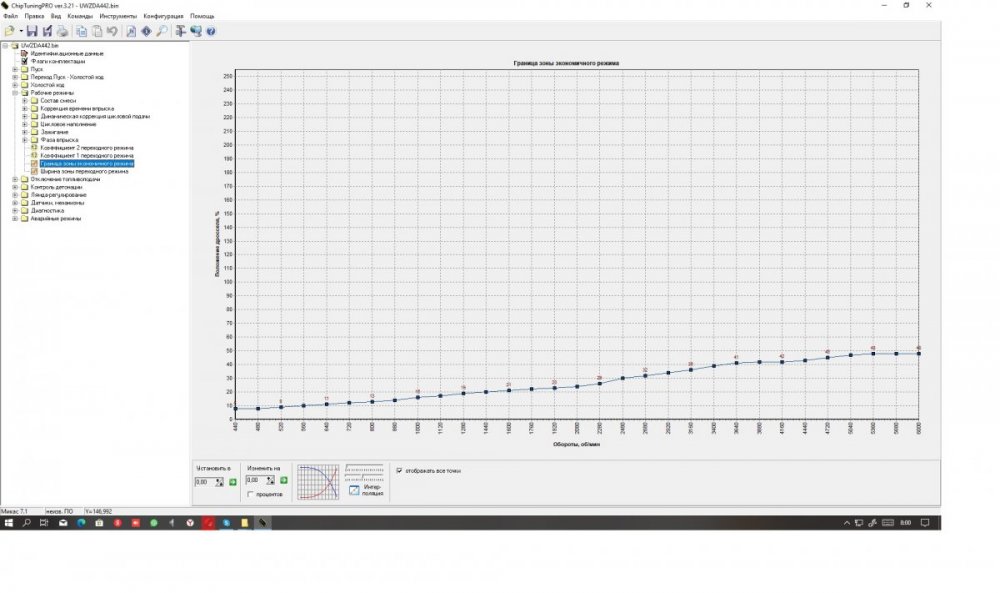
Task: Apply the 'Установить в' value with green arrow
Action: (x=232, y=482)
